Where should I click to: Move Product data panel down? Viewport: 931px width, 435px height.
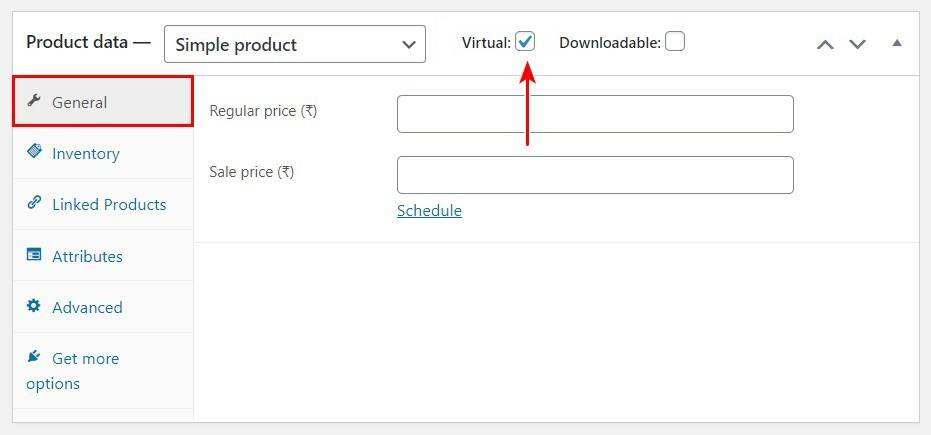point(857,44)
